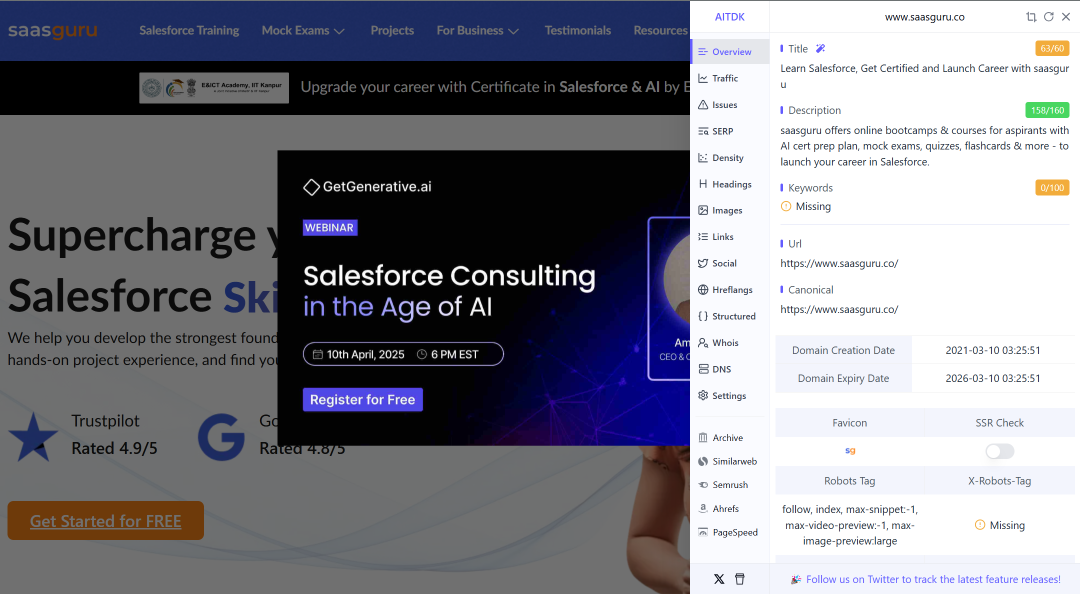Click the Ahrefs logo icon
Viewport: 1080px width, 594px height.
coord(703,509)
